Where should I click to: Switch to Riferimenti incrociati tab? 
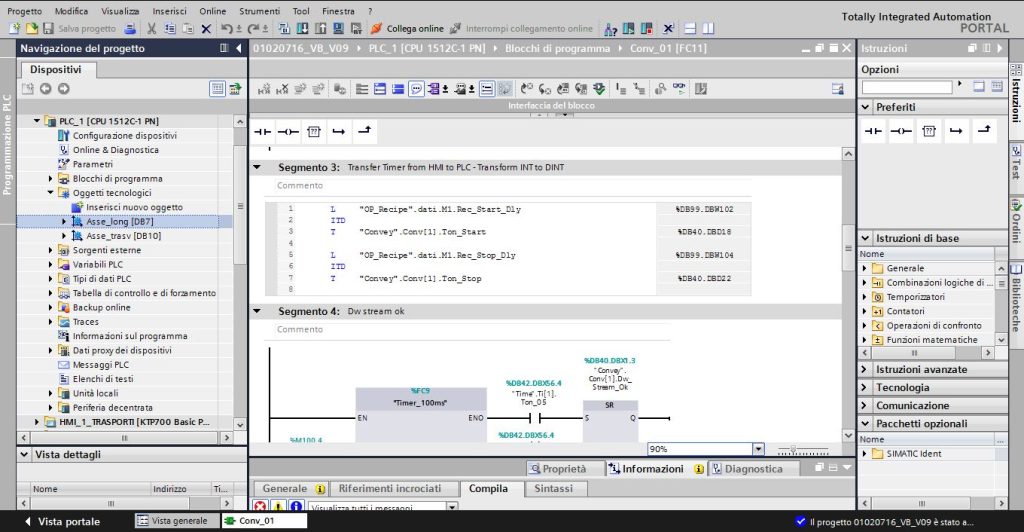coord(390,488)
